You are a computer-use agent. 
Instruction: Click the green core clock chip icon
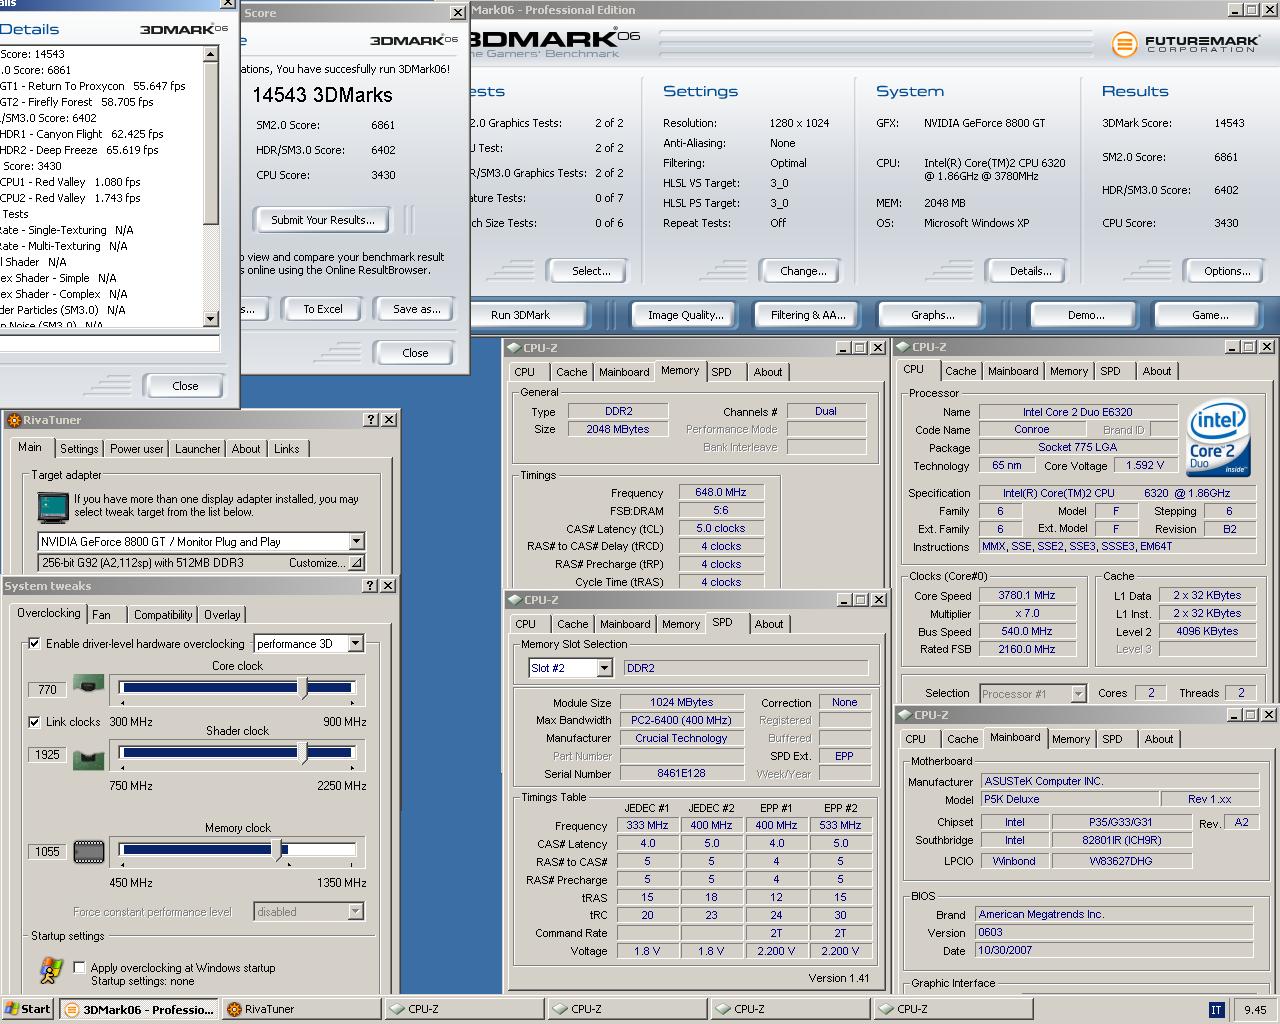click(89, 687)
